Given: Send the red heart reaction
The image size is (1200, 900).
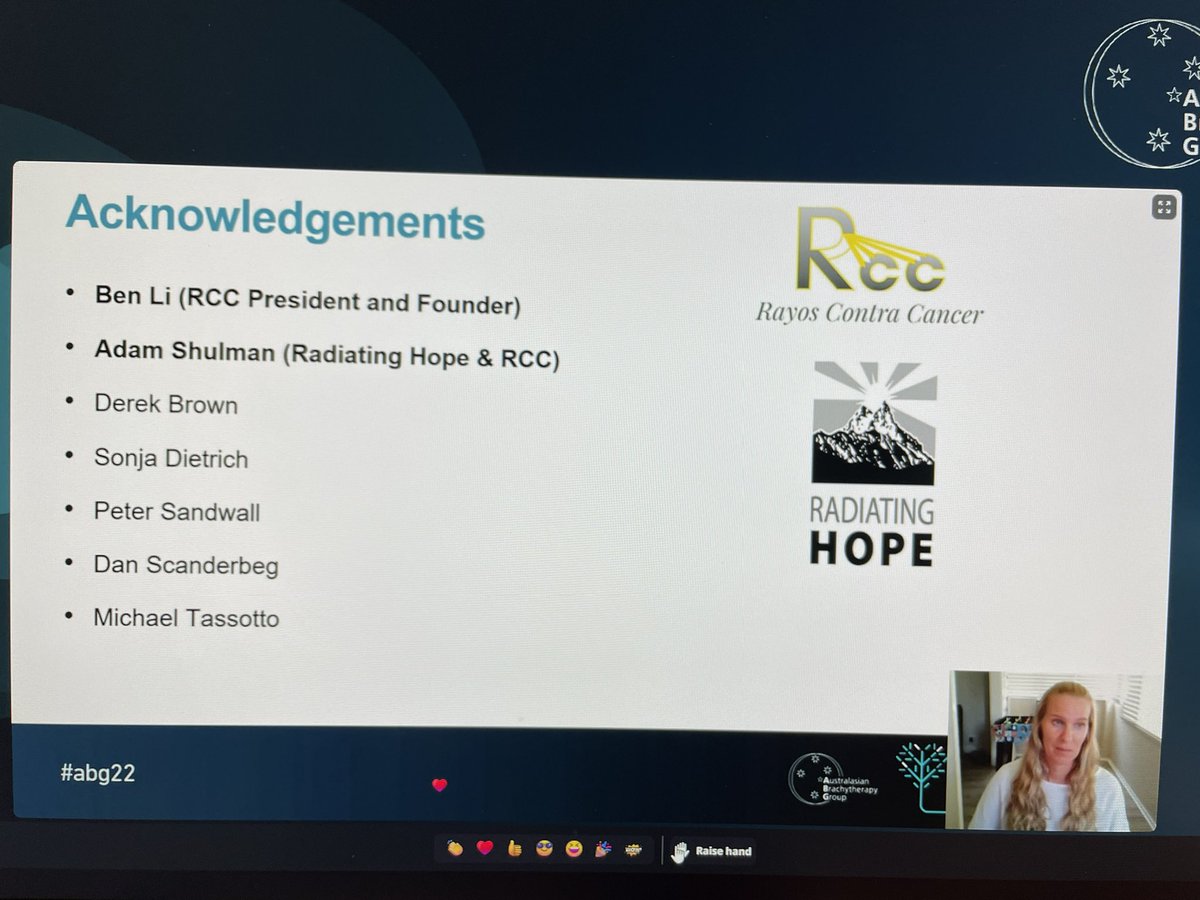Looking at the screenshot, I should click(x=485, y=849).
